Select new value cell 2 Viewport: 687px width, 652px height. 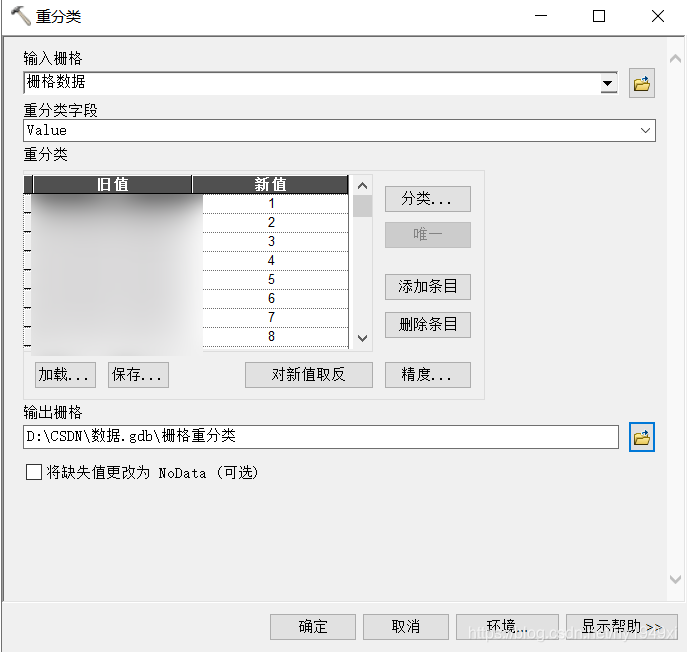click(275, 223)
